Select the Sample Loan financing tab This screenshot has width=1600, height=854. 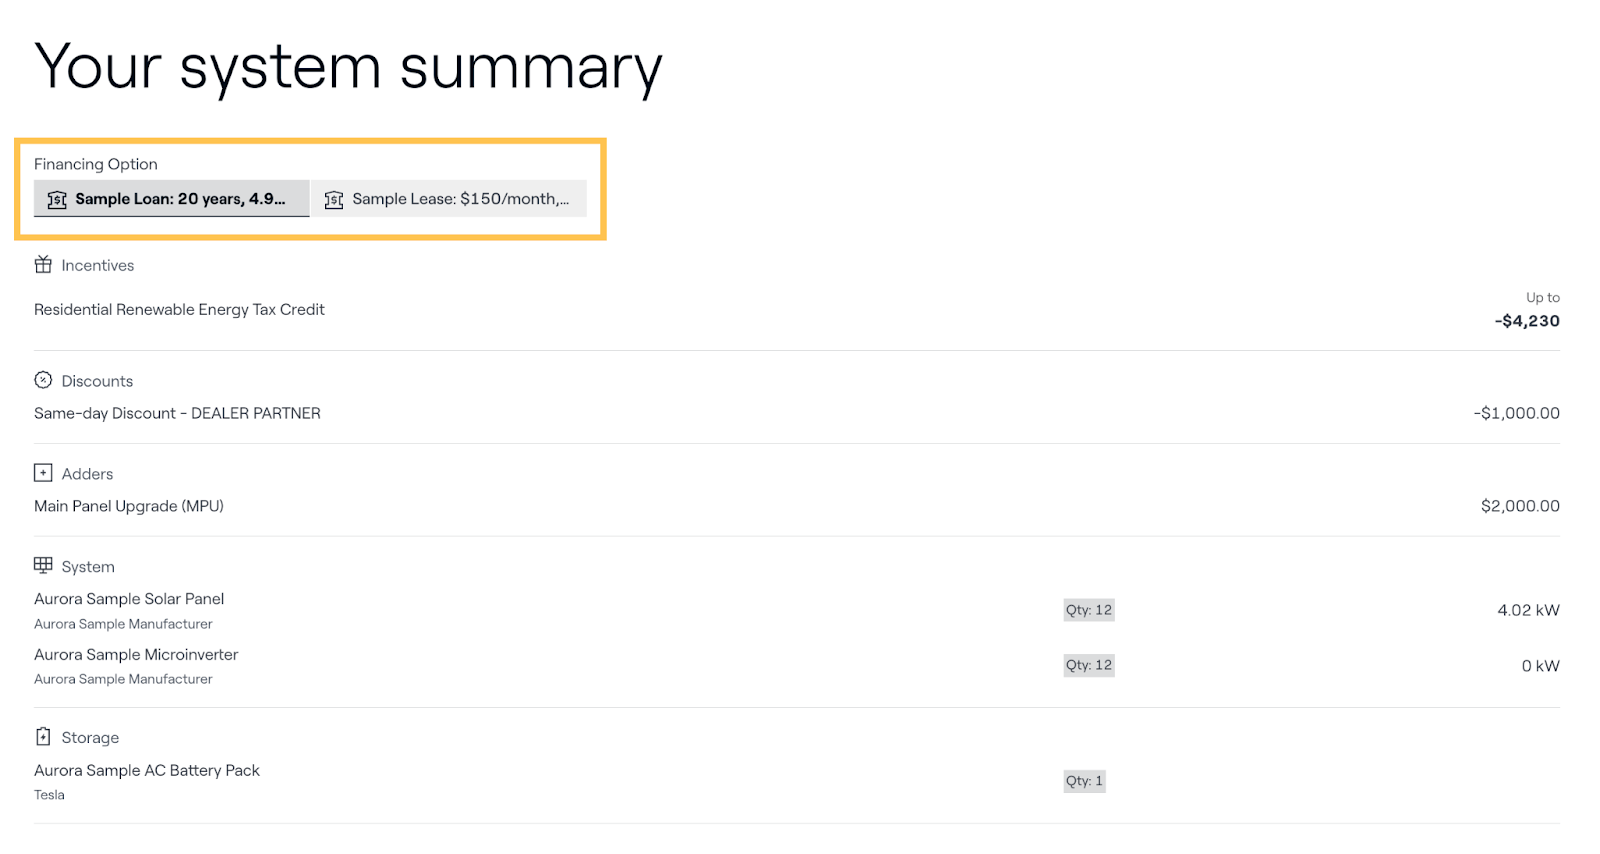click(172, 199)
